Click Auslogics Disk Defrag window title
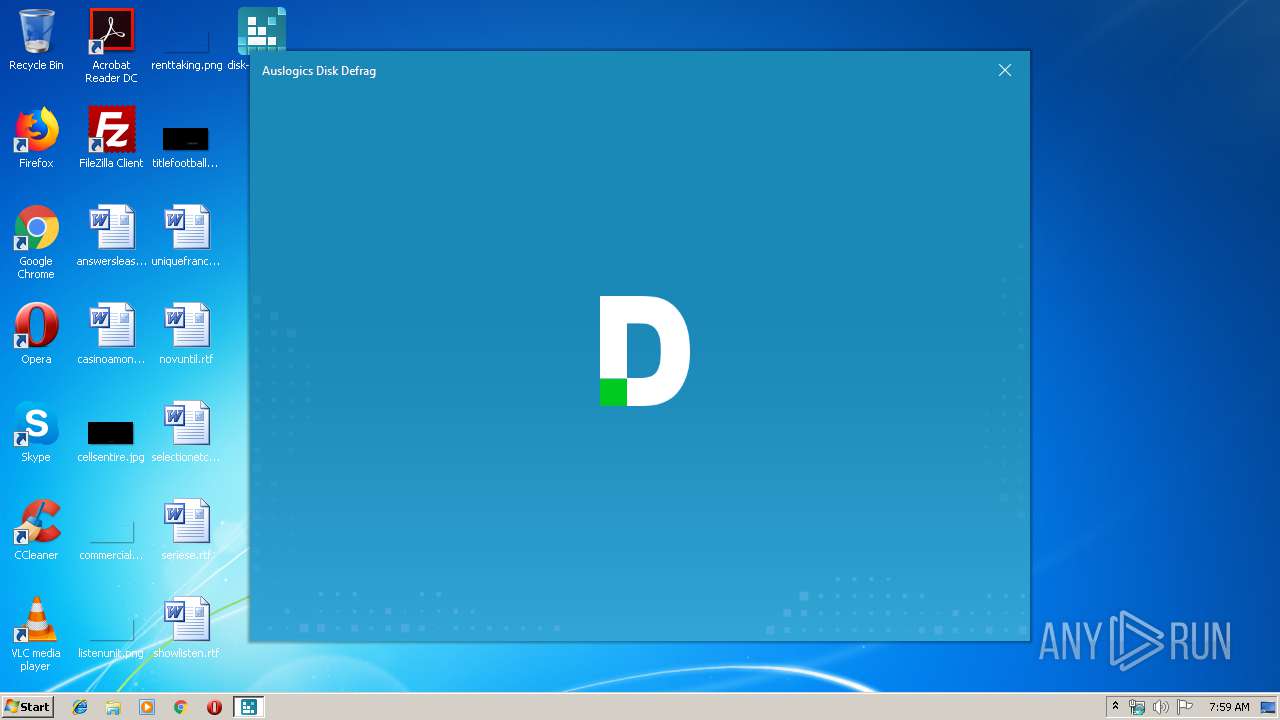1280x720 pixels. coord(319,71)
